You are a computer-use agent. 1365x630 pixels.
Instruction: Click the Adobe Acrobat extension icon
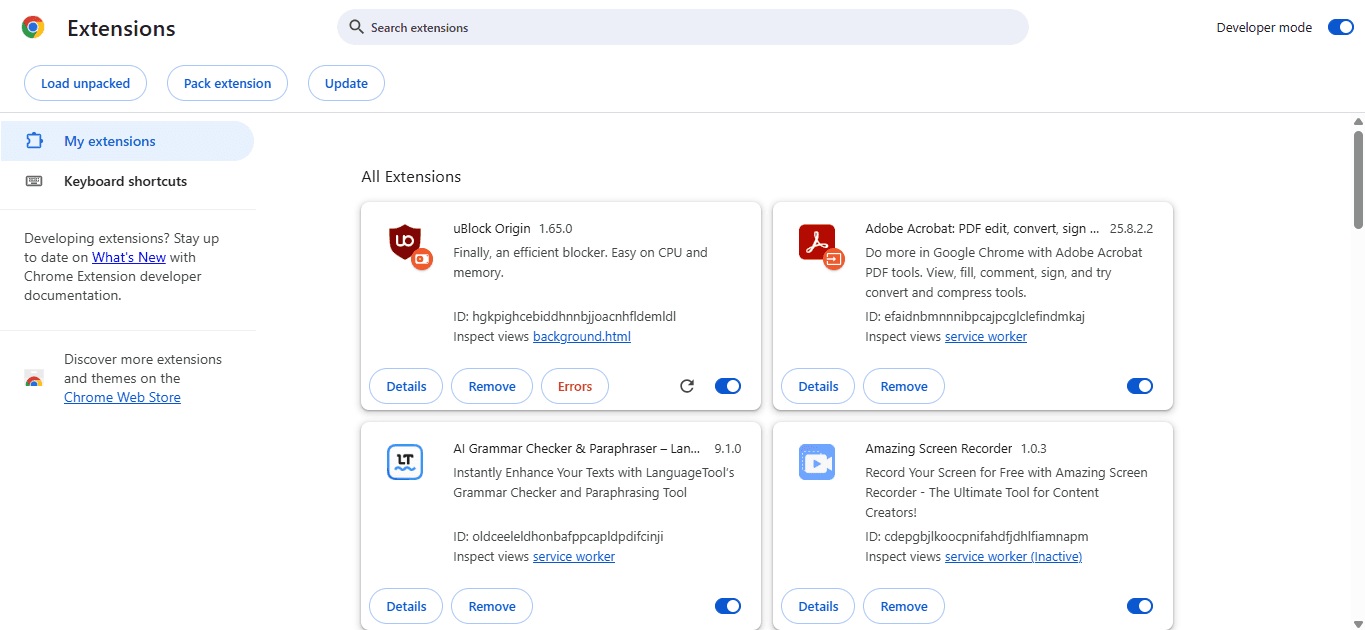coord(816,241)
